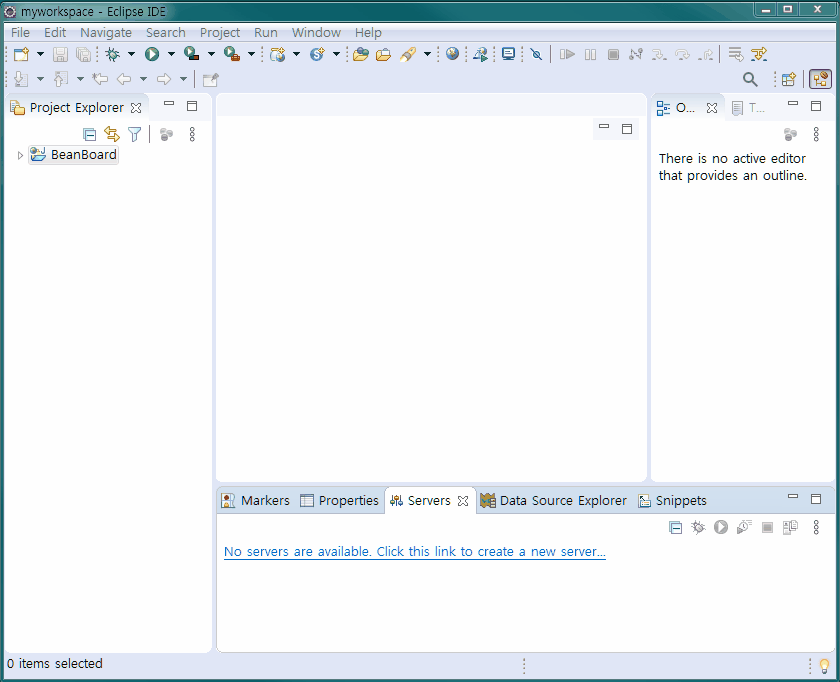Expand the BeanBoard project tree
Viewport: 840px width, 682px height.
click(20, 155)
